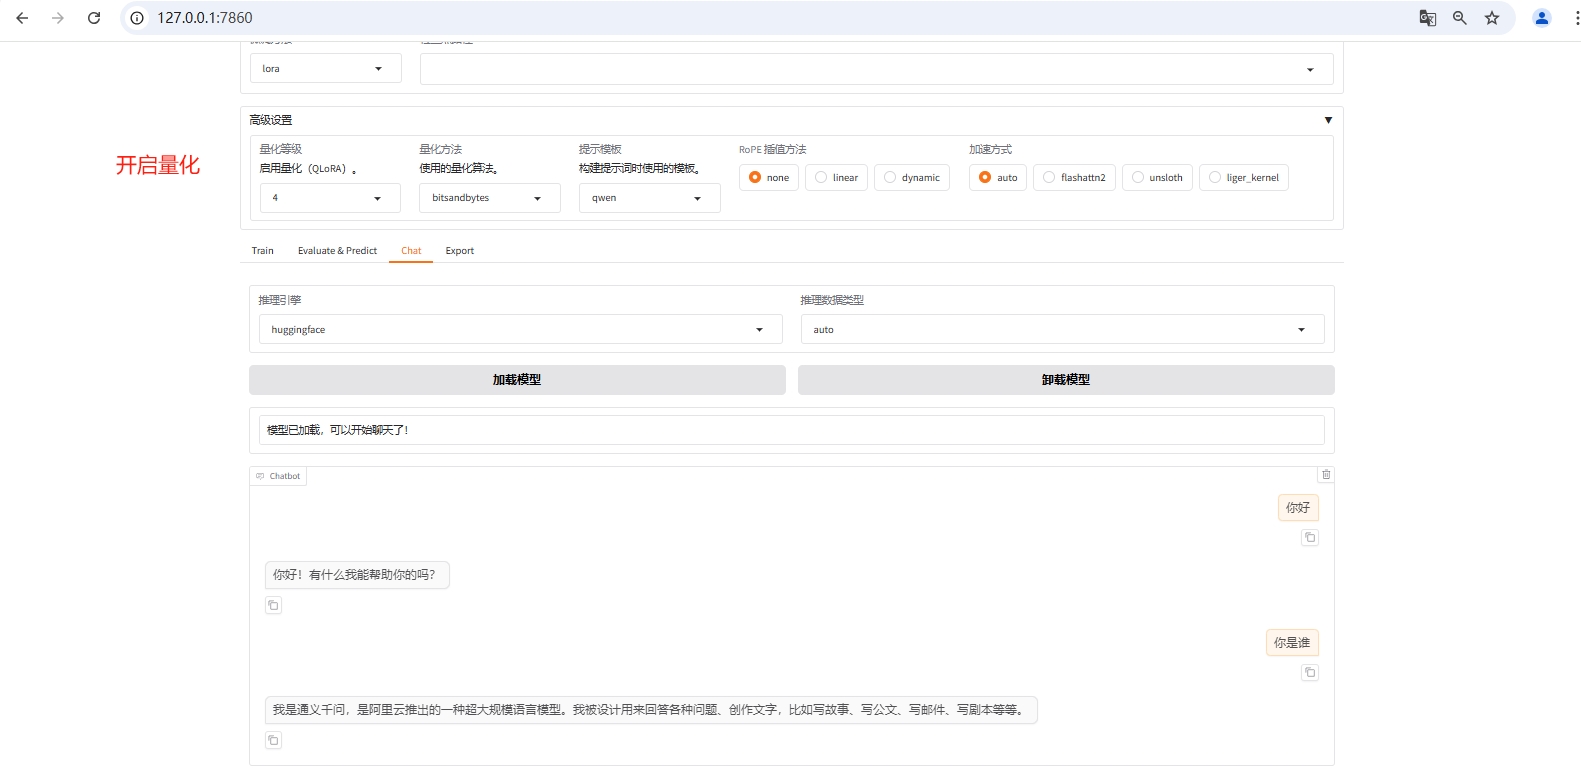Open the Google Translate page icon
This screenshot has width=1581, height=776.
[1427, 18]
